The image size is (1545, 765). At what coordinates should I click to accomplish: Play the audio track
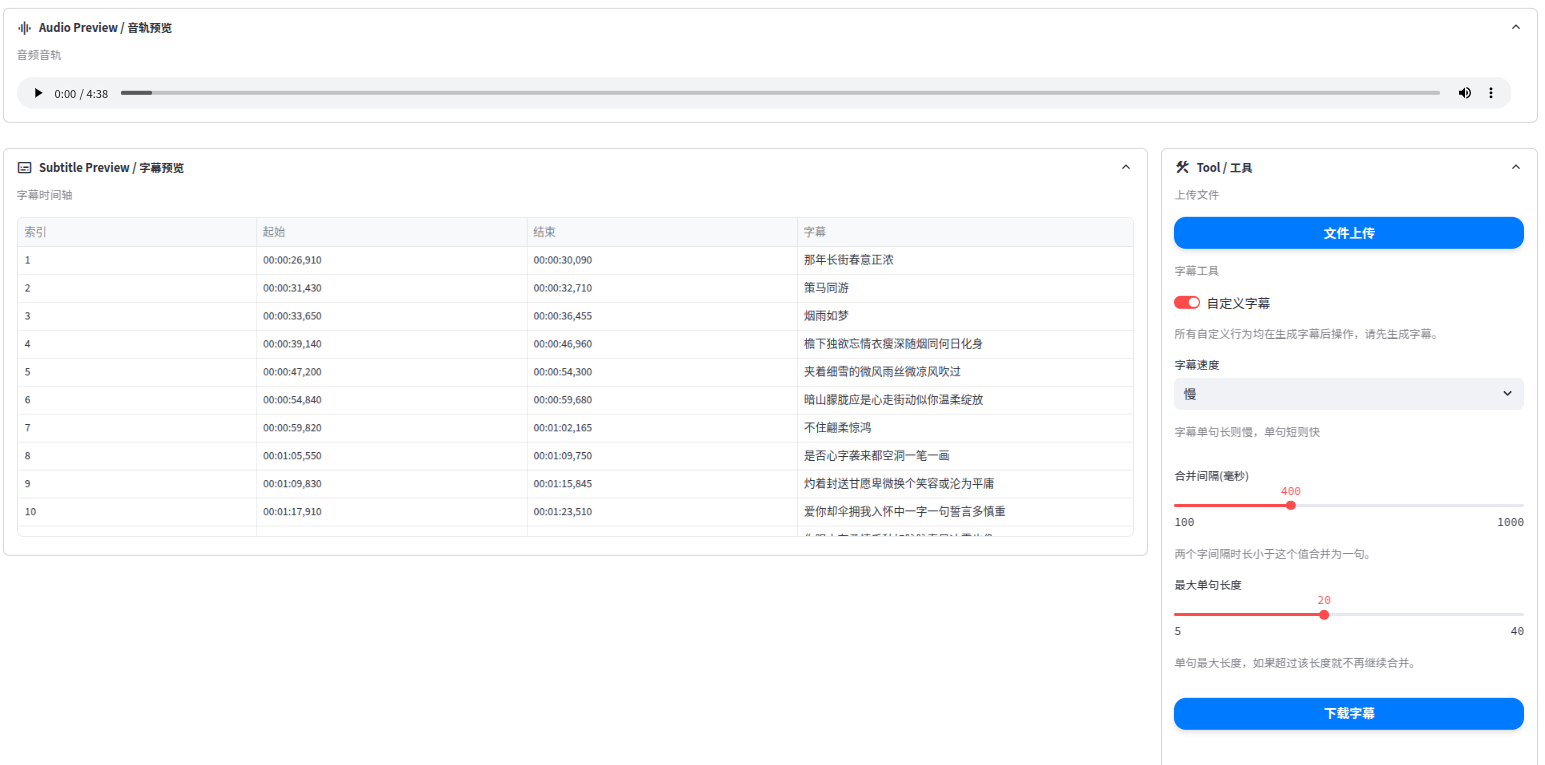click(x=38, y=93)
